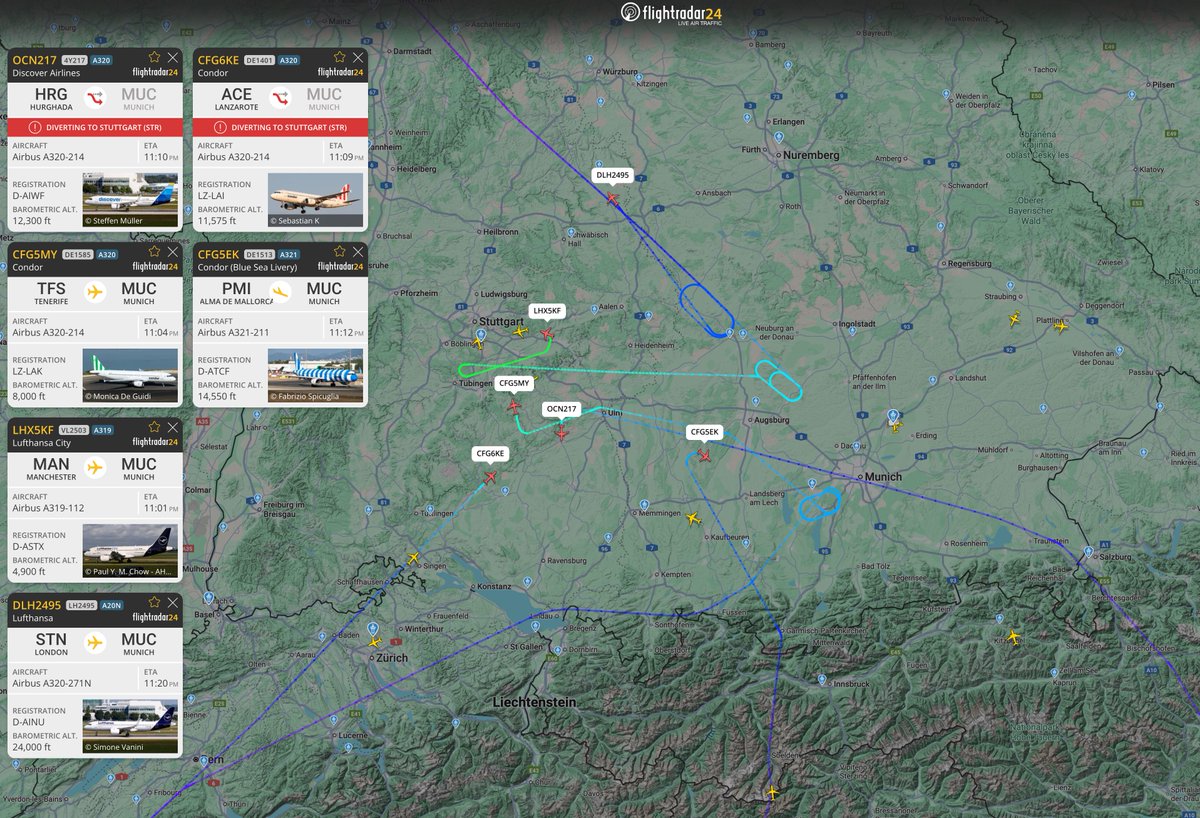Click the TFS Tenerife origin airport
This screenshot has width=1200, height=818.
(x=51, y=293)
